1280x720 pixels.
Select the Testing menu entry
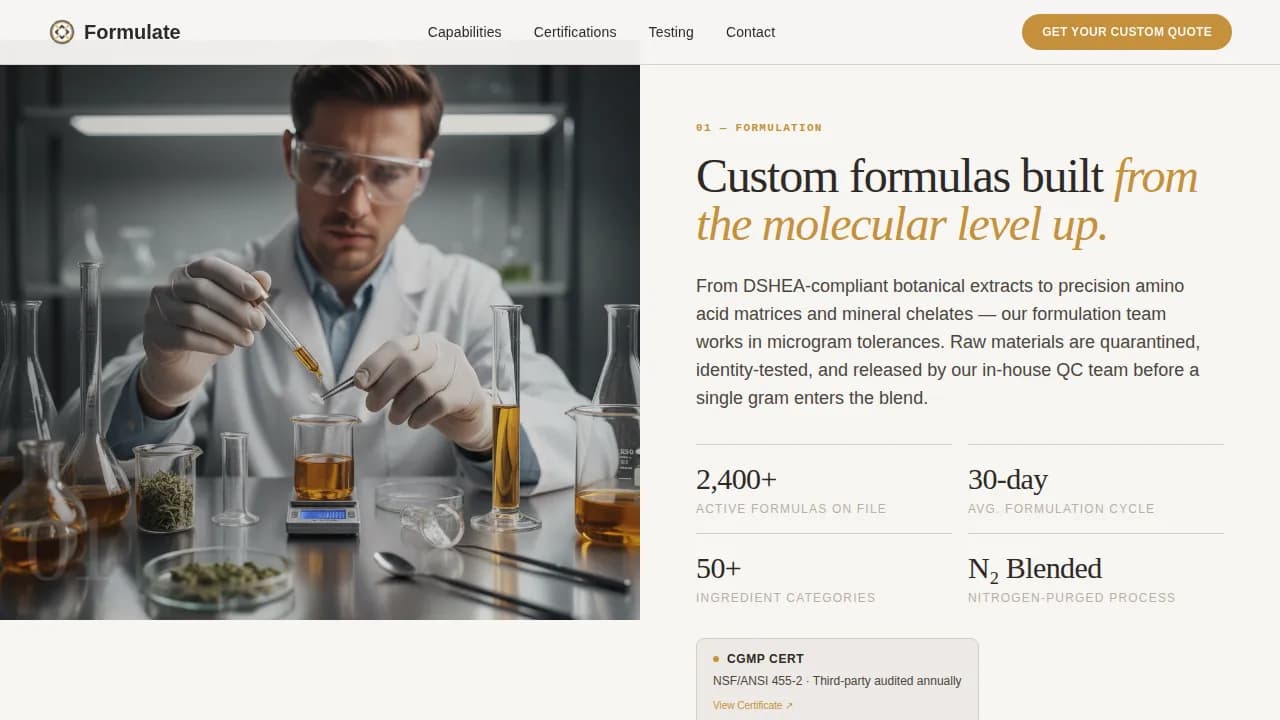coord(670,32)
